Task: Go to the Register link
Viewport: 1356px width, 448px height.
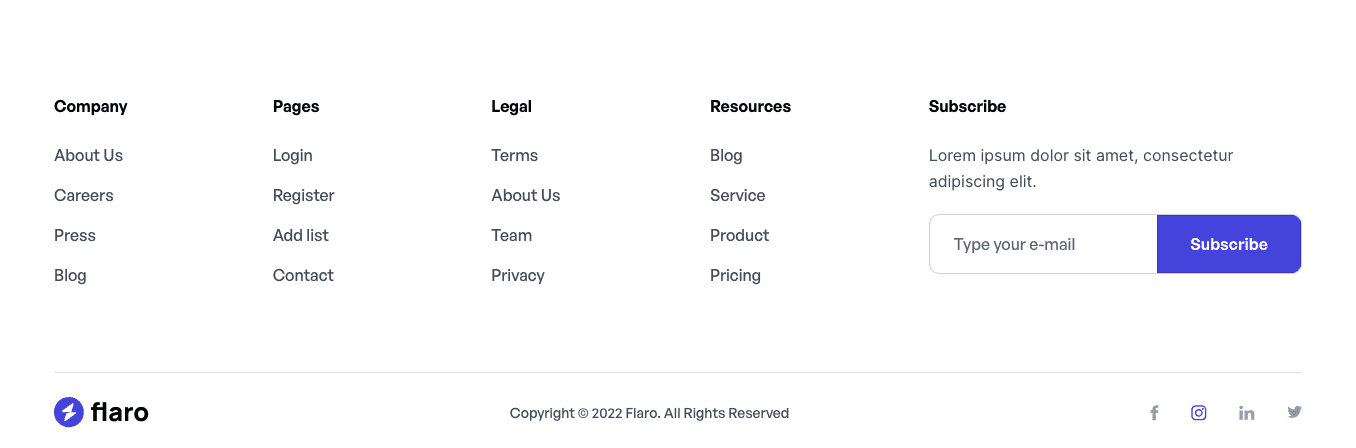Action: [303, 195]
